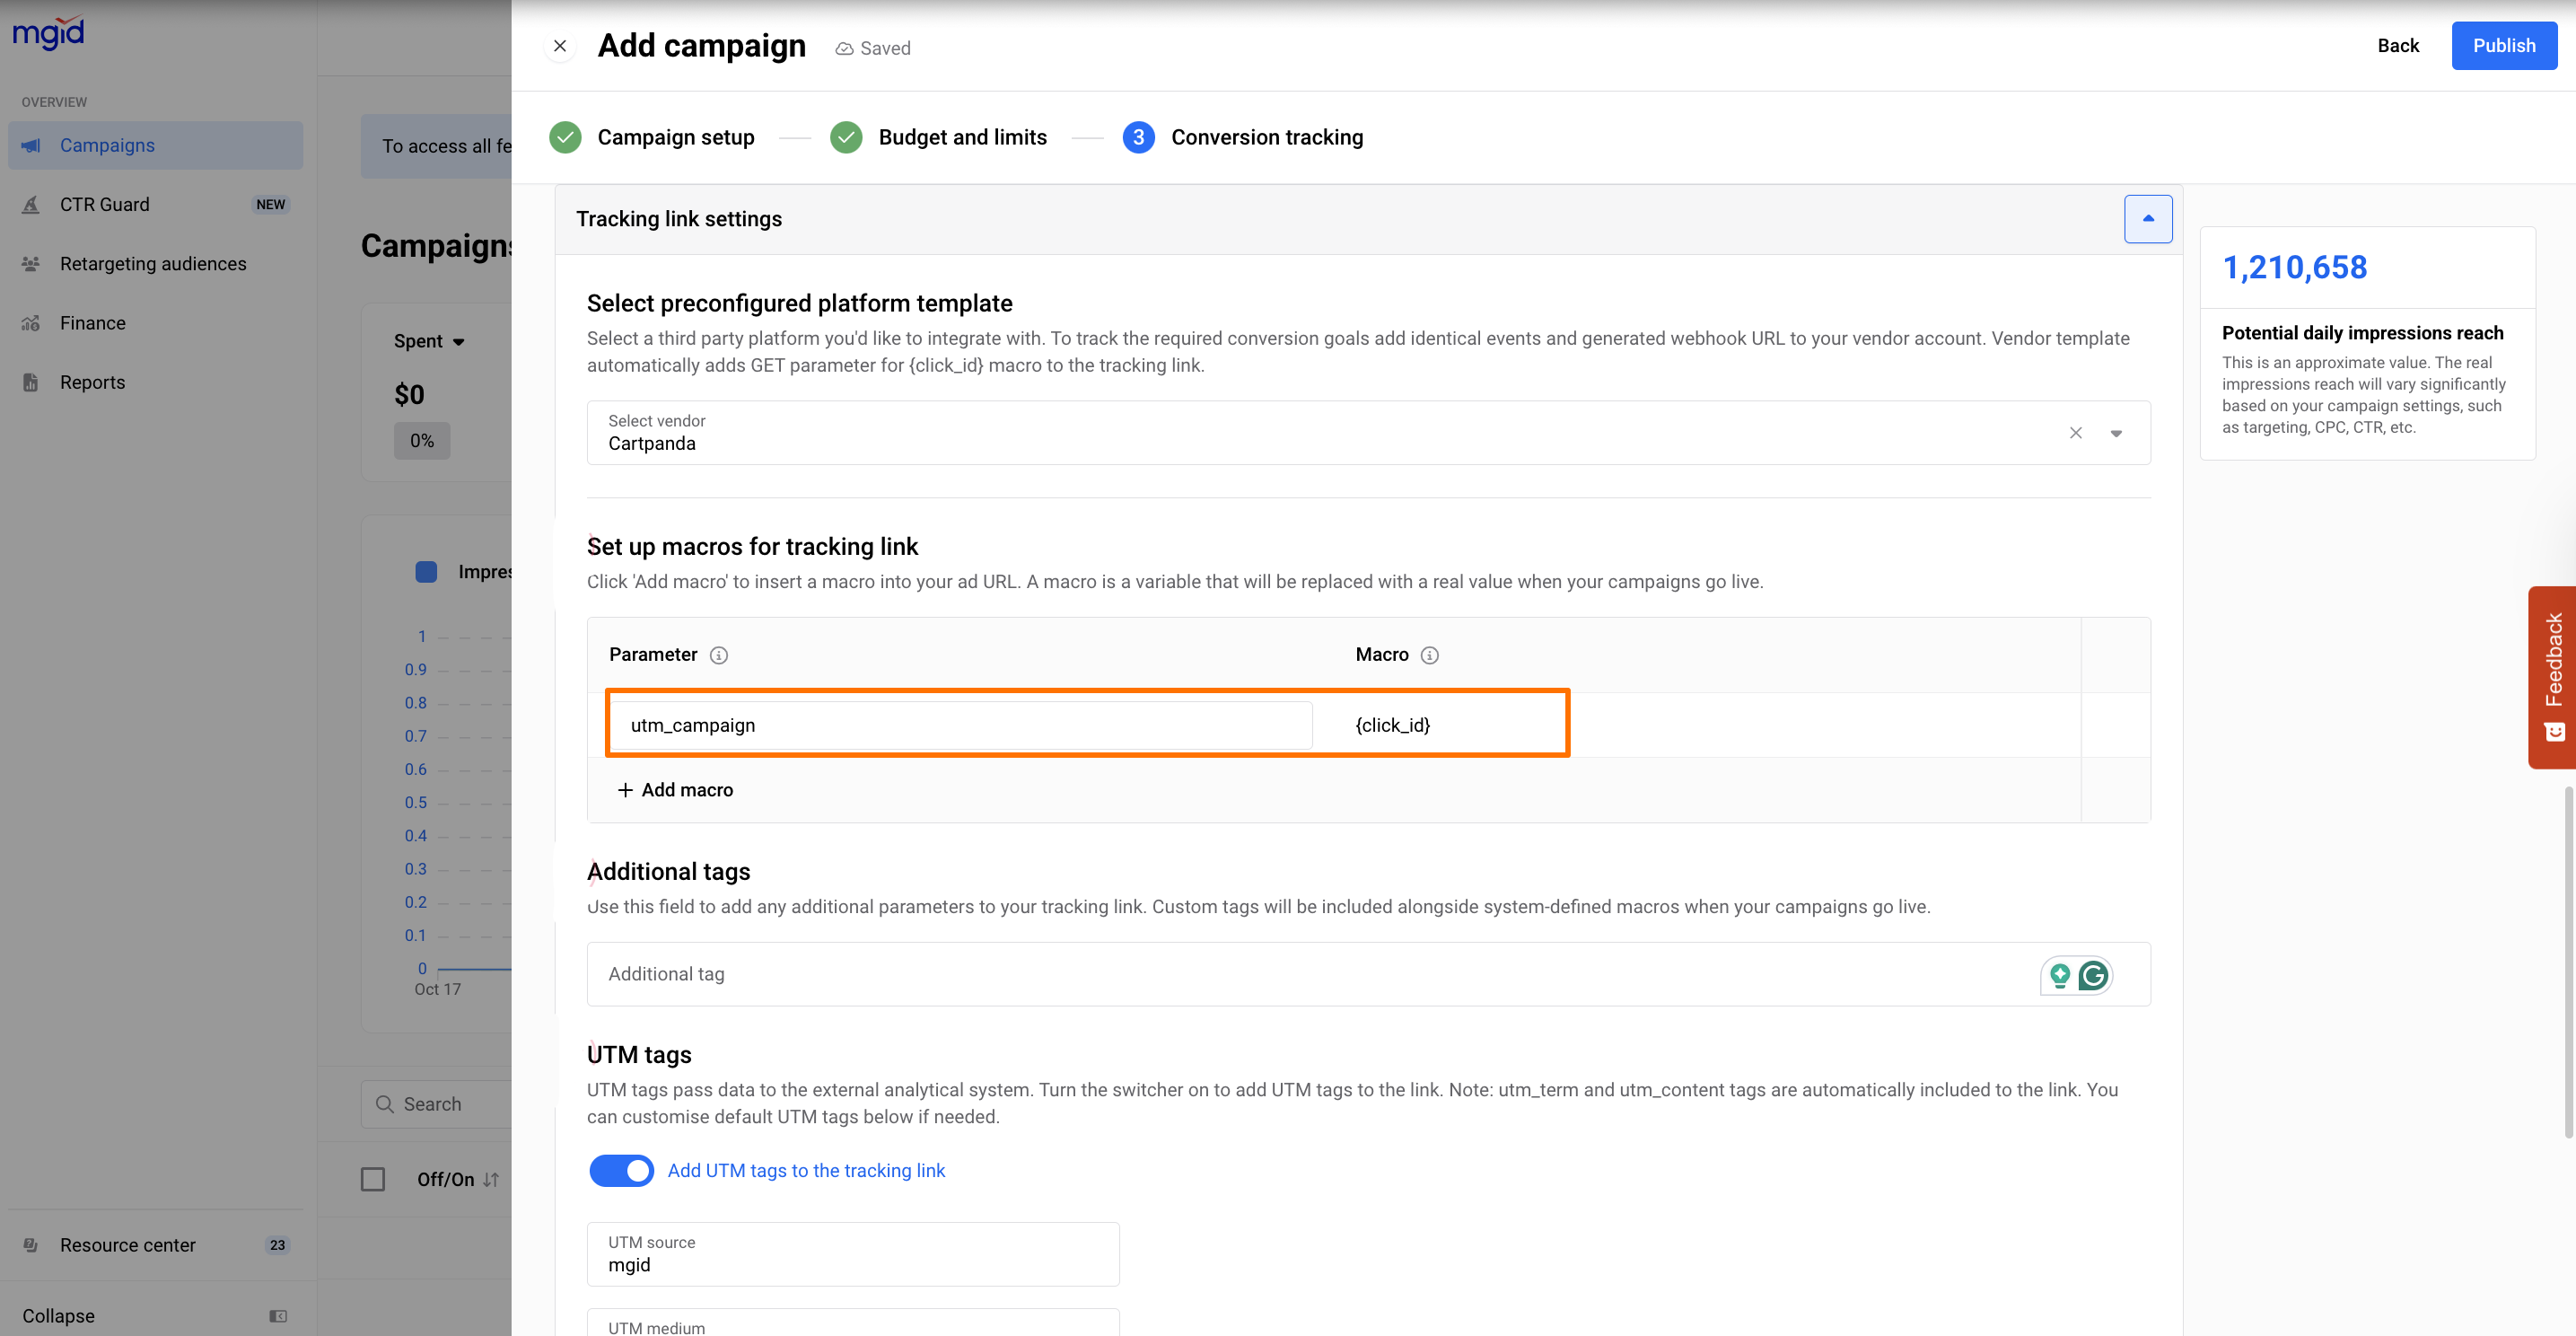Go to Campaign setup step
Viewport: 2576px width, 1336px height.
pos(675,137)
